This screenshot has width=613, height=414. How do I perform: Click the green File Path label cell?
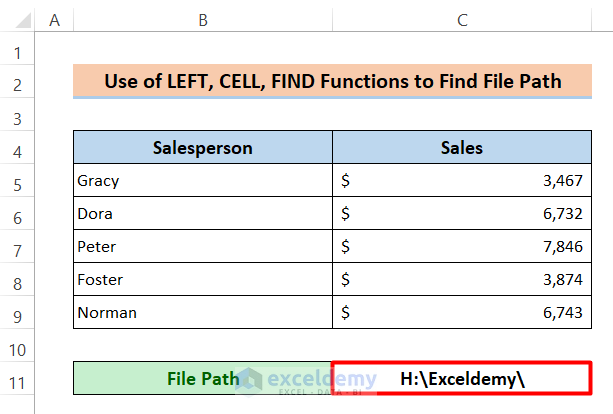[203, 379]
